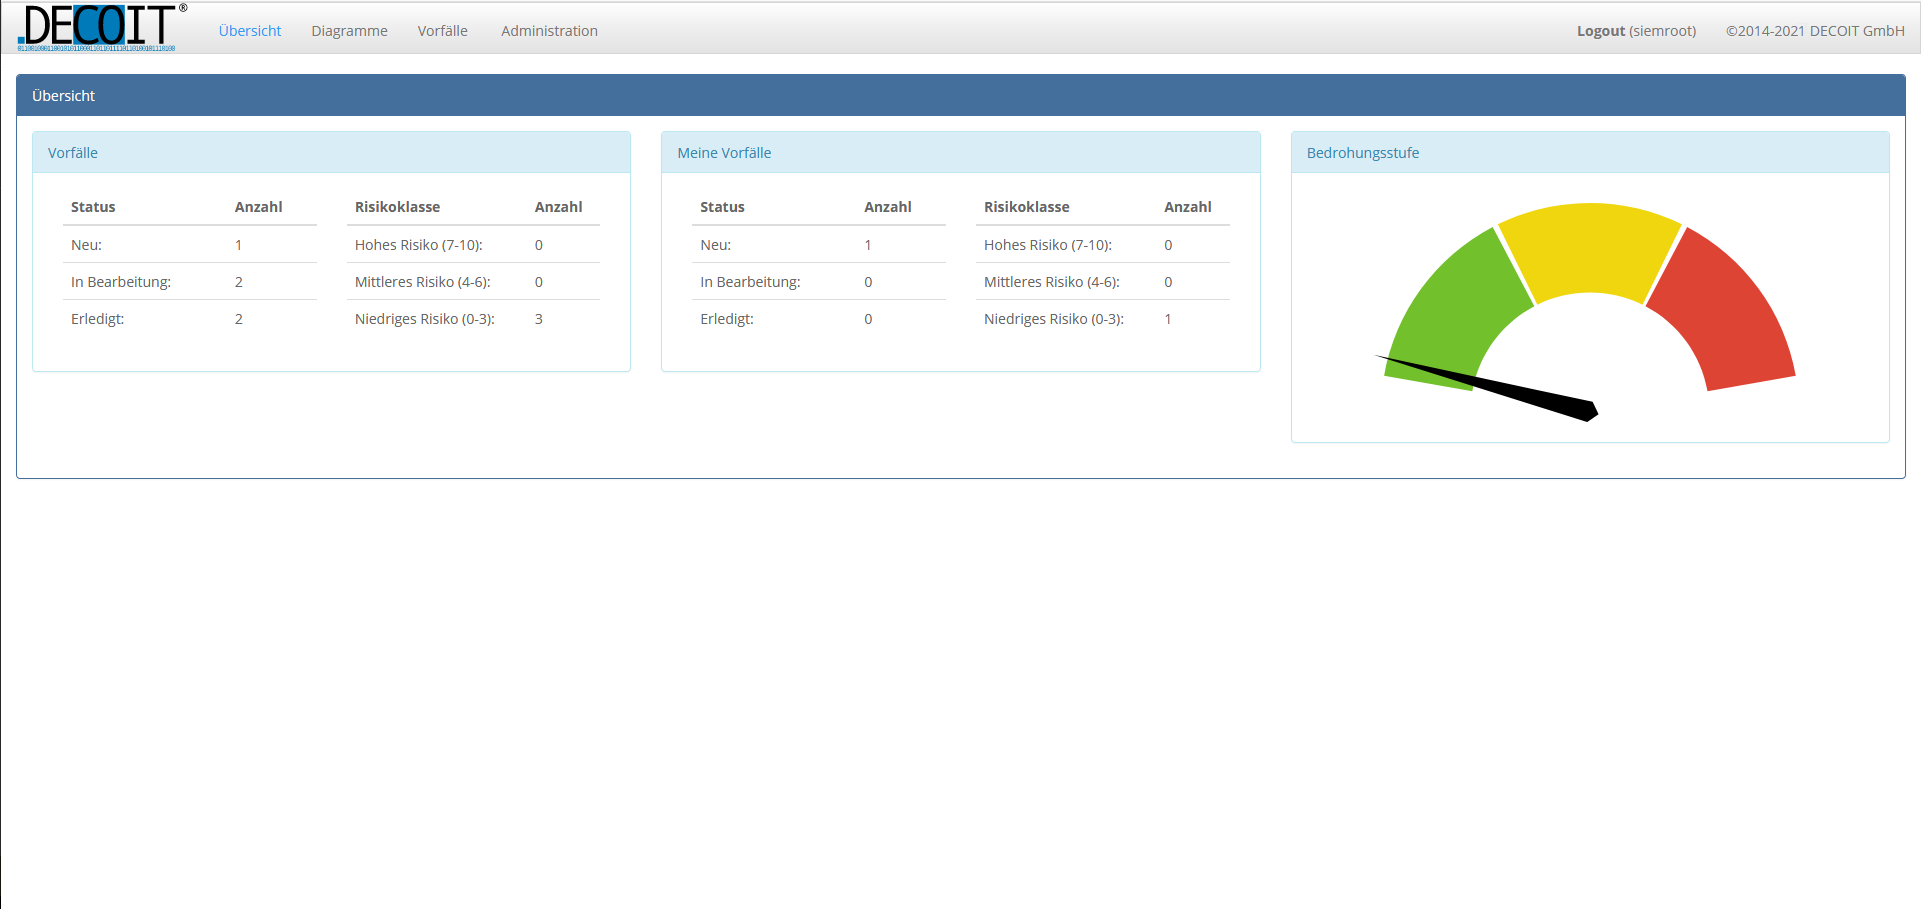Click Neu: in Meine Vorfälle panel

(716, 245)
